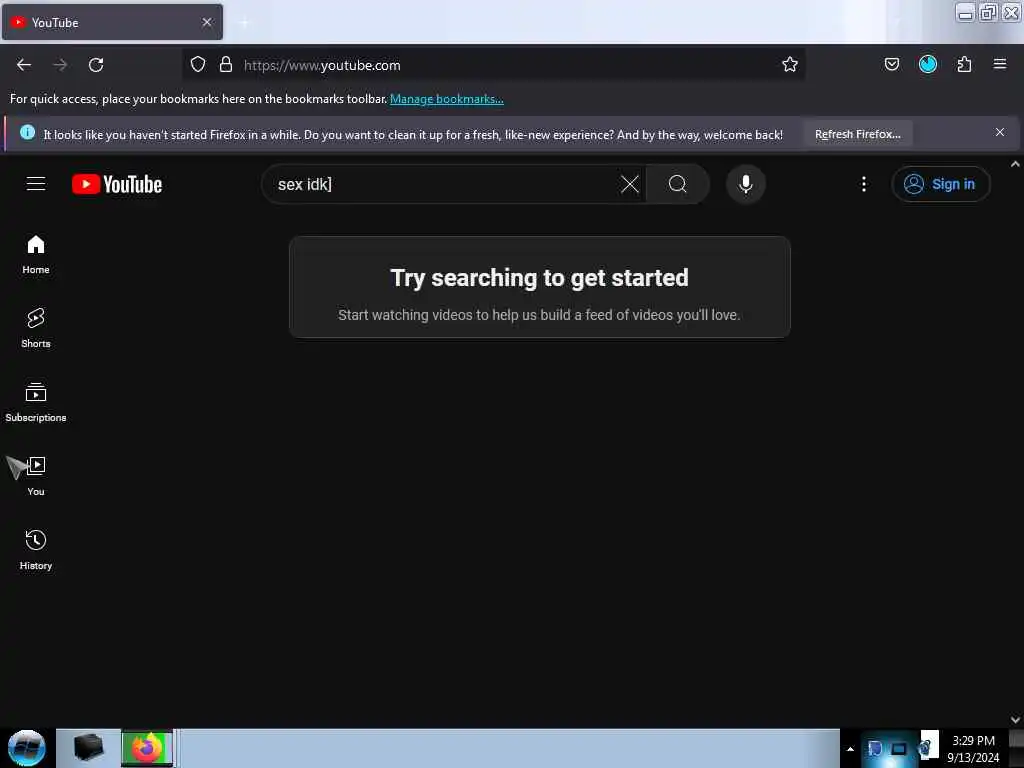
Task: Click the page scrollbar up arrow
Action: (x=1015, y=165)
